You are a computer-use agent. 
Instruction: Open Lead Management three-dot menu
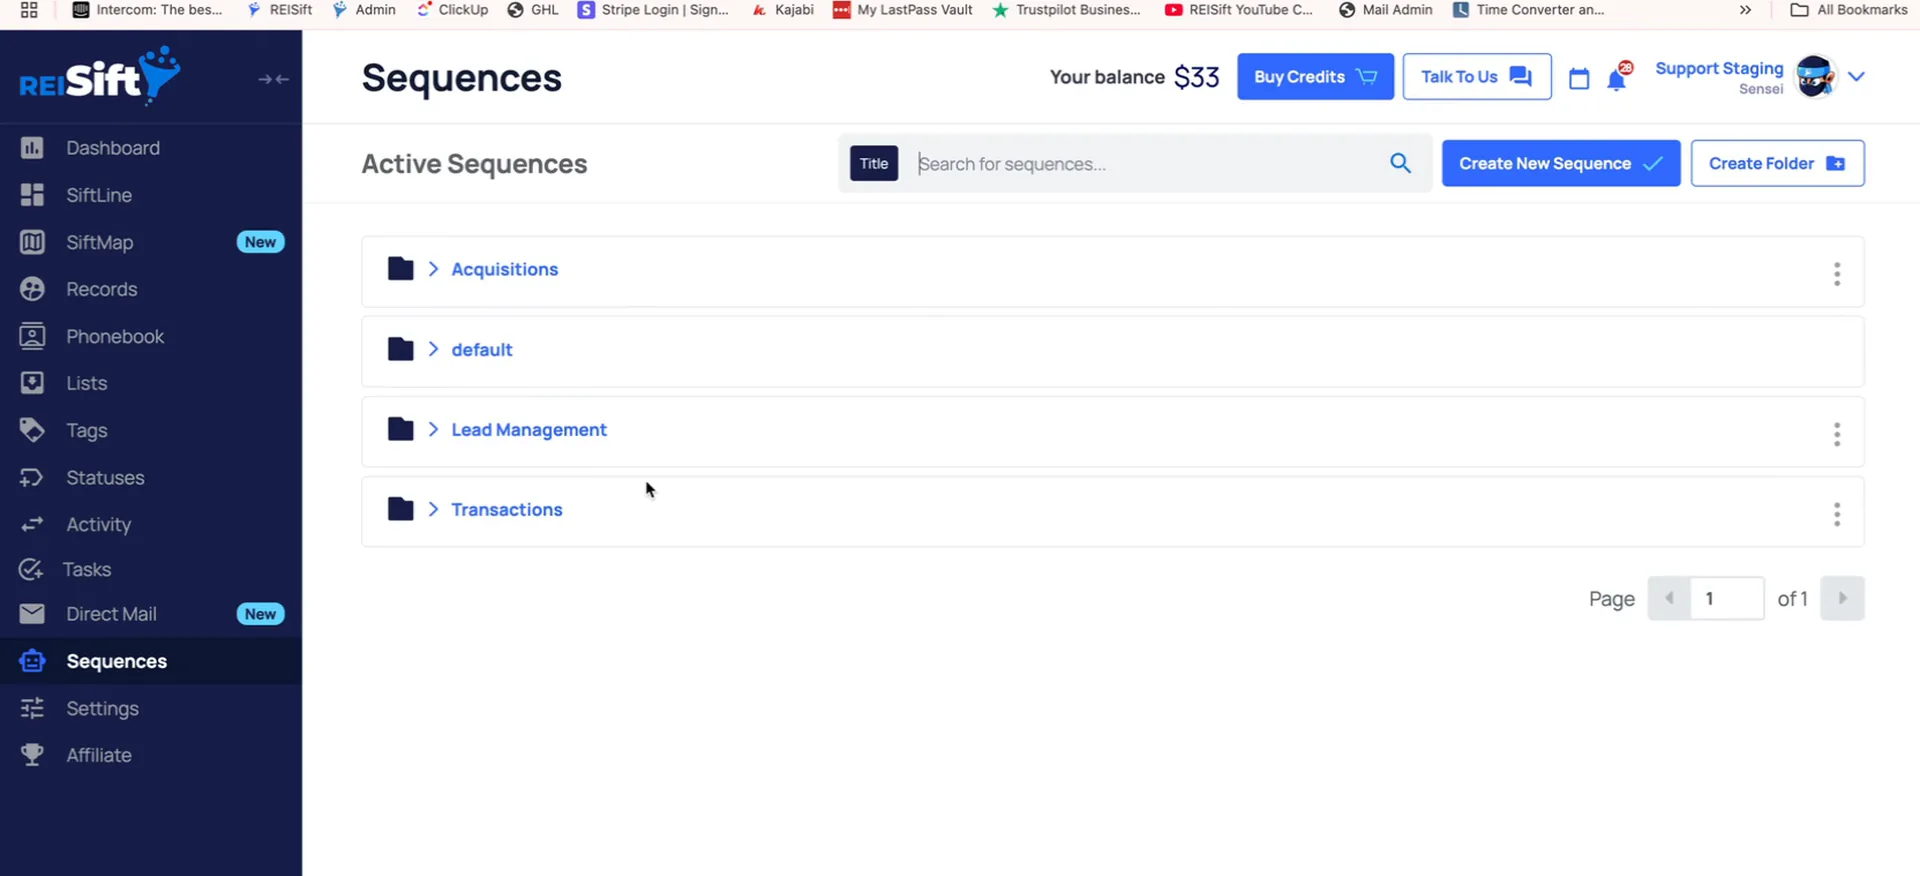(x=1836, y=434)
